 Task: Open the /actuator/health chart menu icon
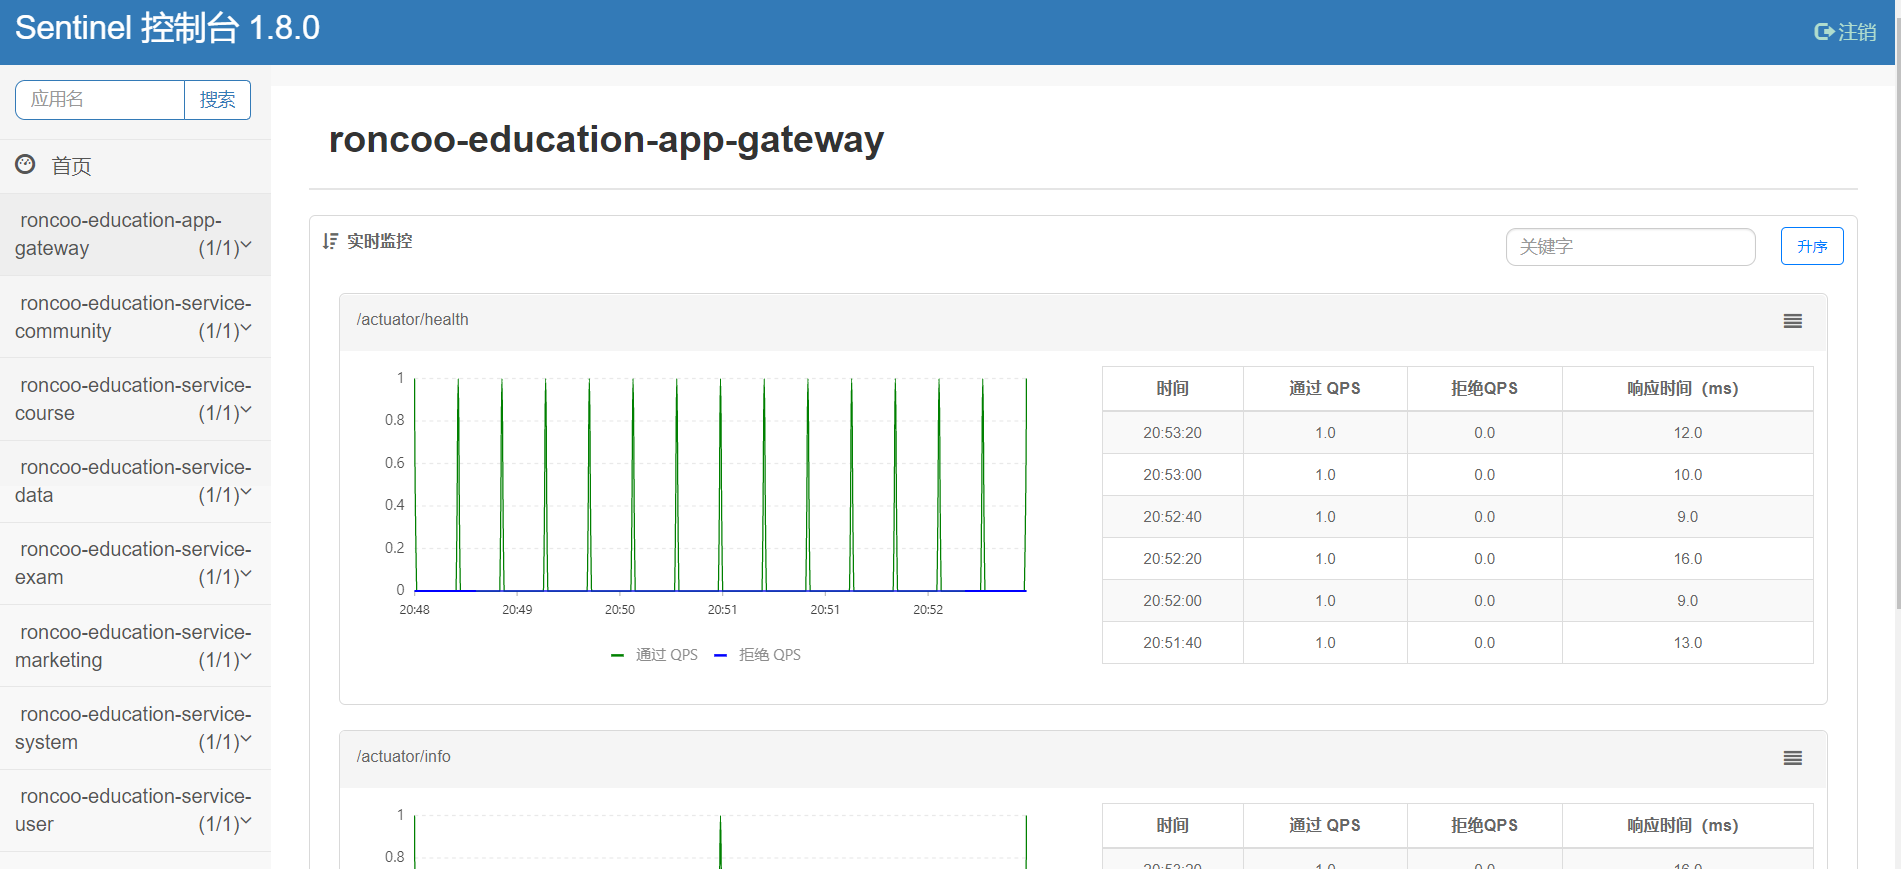click(x=1792, y=321)
